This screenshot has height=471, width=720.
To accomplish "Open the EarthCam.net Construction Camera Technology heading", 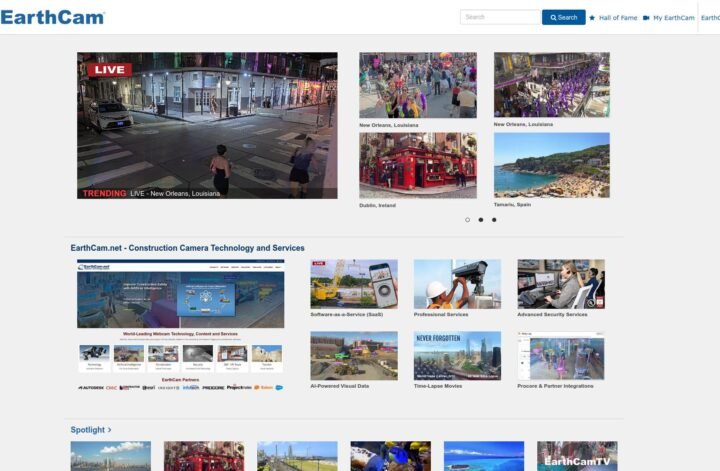I will (187, 248).
